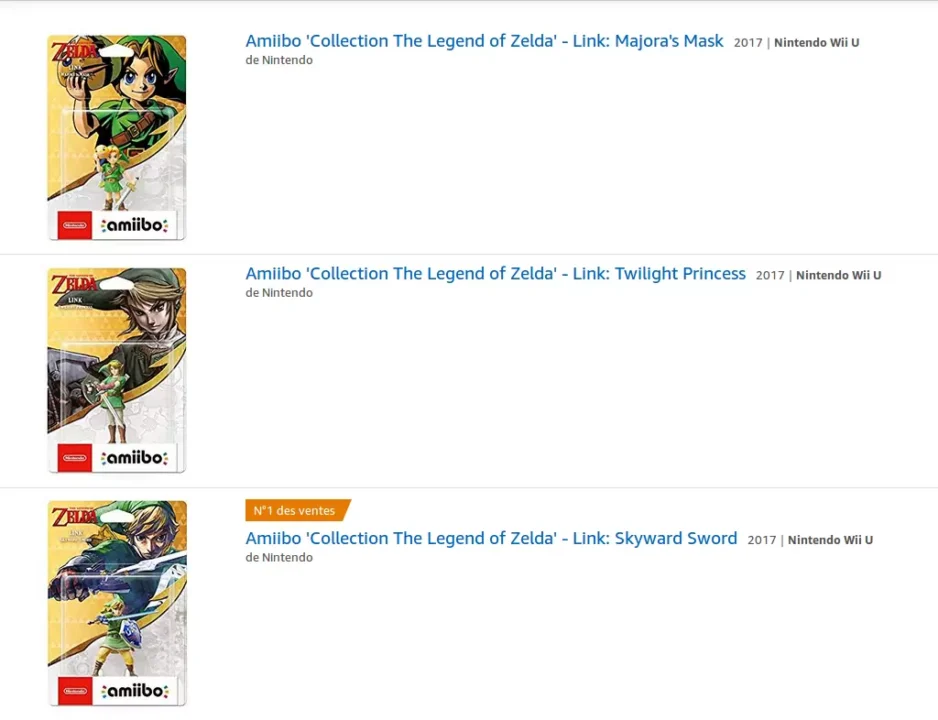Click "de Nintendo" under the Twilight Princess listing
The image size is (938, 720).
279,293
